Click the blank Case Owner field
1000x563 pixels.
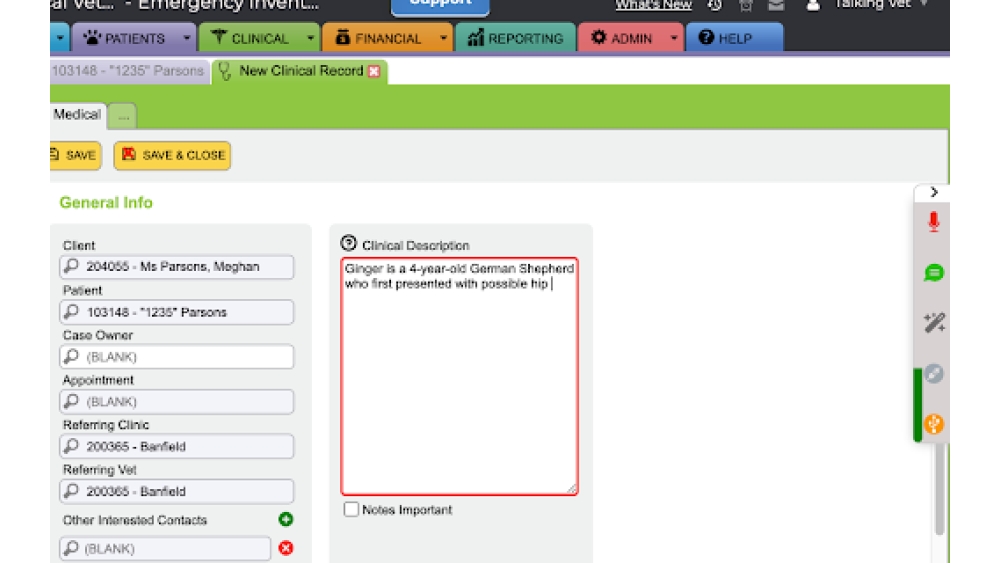(x=177, y=356)
